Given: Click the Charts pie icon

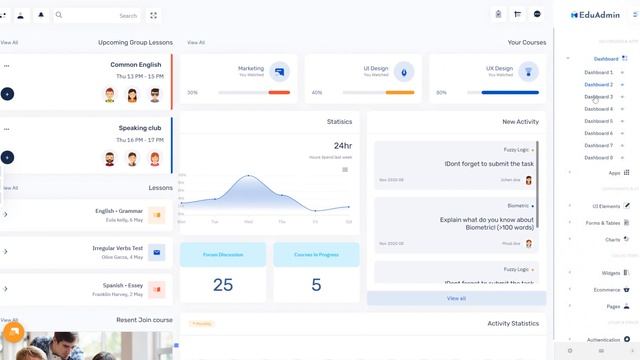Looking at the screenshot, I should point(627,239).
